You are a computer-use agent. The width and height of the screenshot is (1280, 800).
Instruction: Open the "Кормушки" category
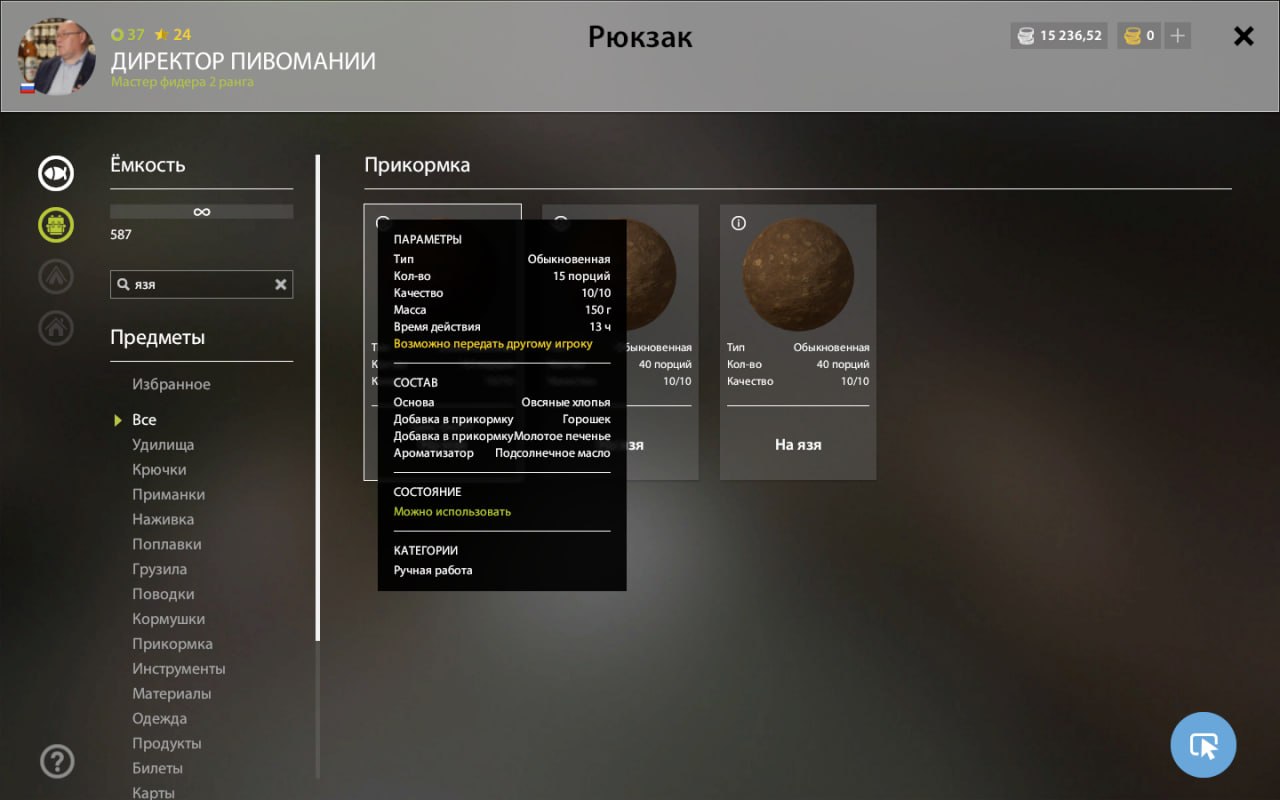coord(168,620)
